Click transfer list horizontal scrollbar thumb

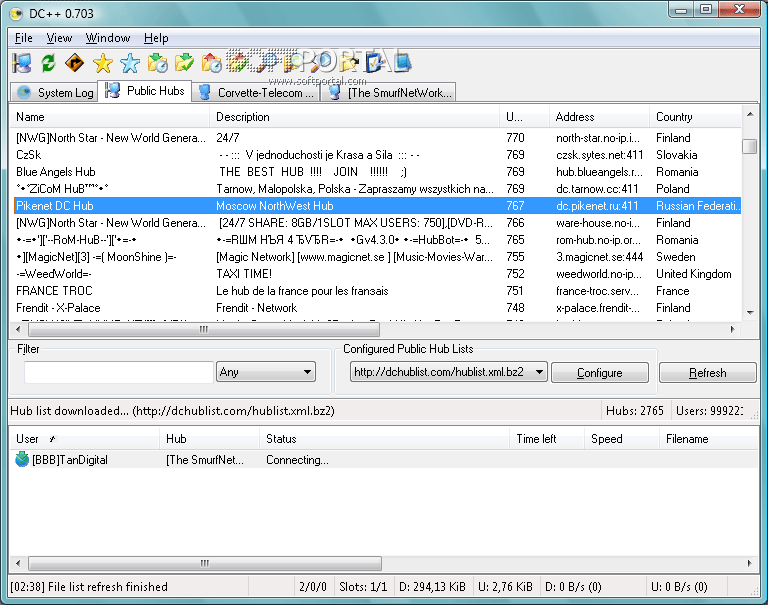click(205, 563)
